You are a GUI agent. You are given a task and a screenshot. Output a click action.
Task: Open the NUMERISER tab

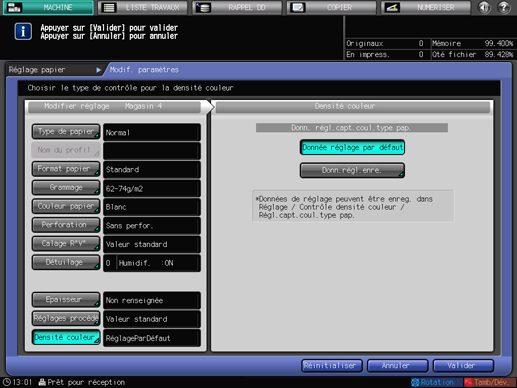[x=426, y=8]
